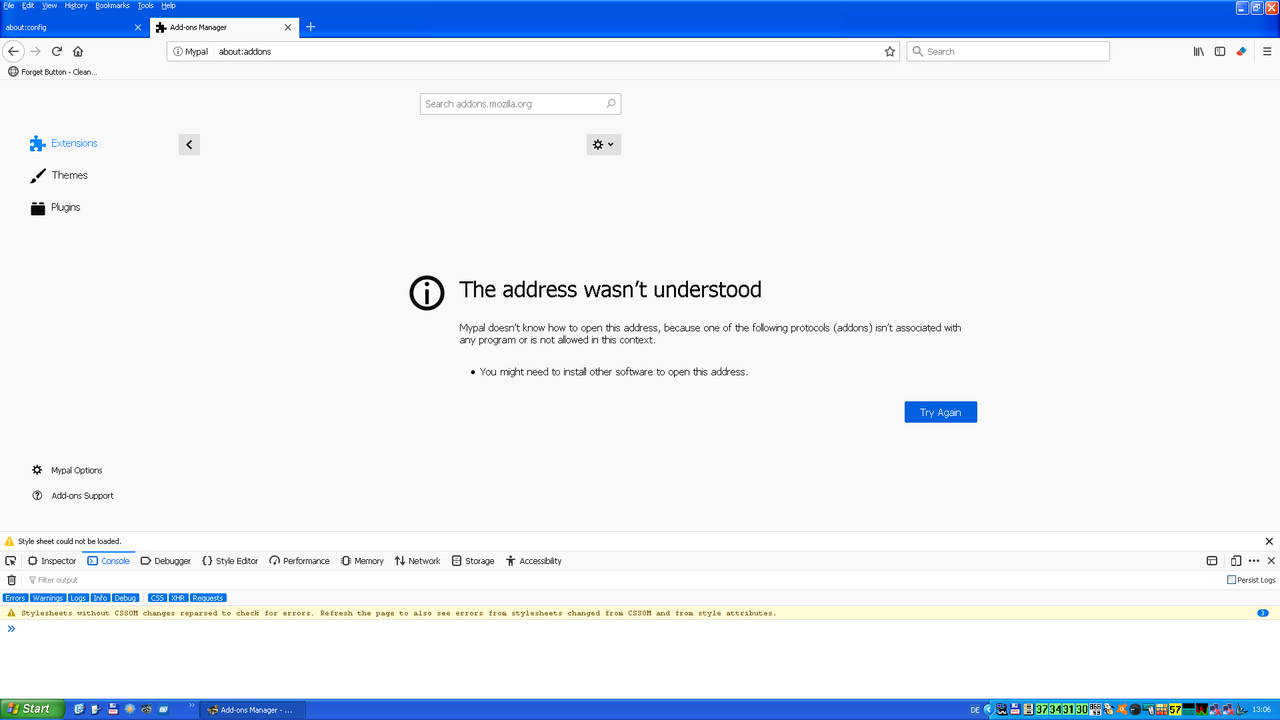Bookmark this page with the star icon
Screen dimensions: 1280x720
(x=890, y=51)
